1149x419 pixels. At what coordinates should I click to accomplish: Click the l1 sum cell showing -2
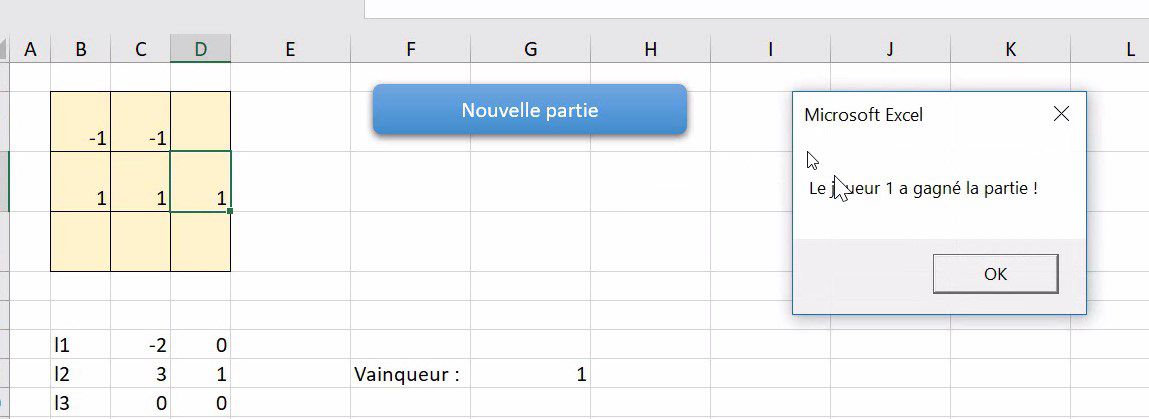tap(141, 346)
